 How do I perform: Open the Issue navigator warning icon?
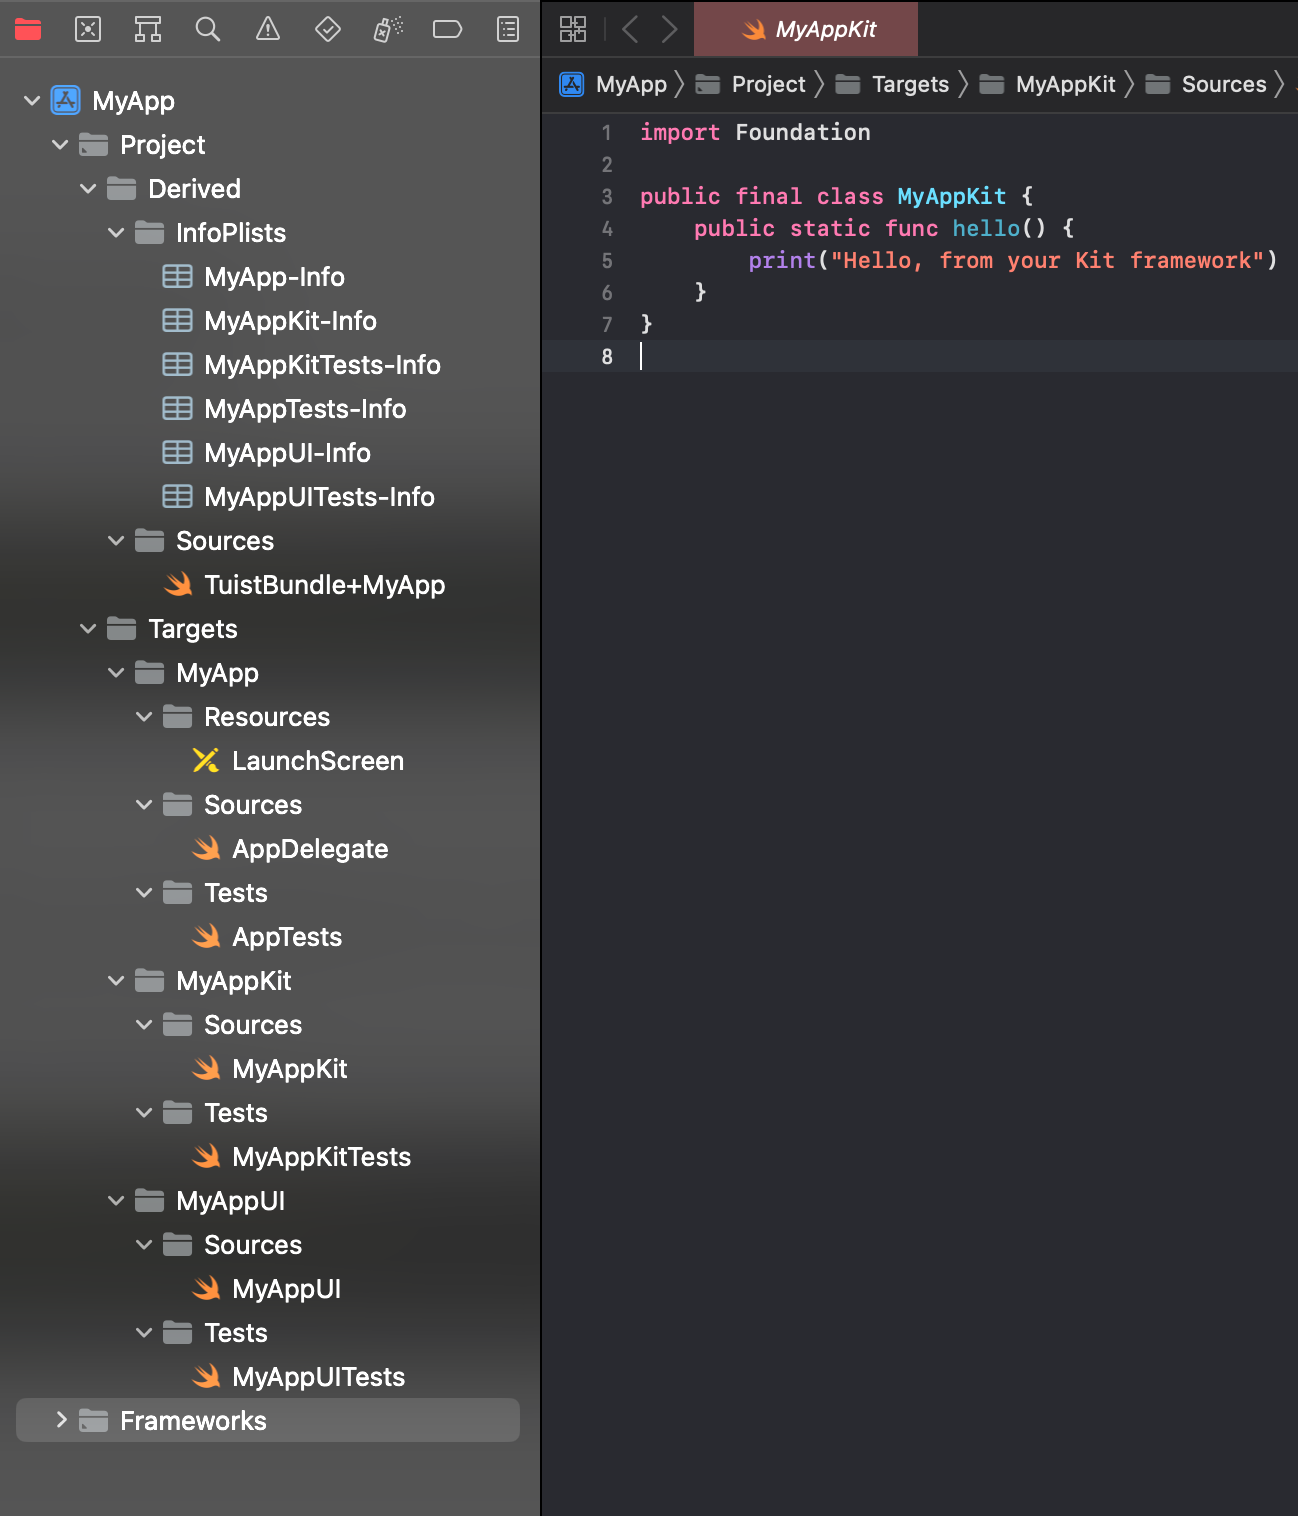pos(268,29)
